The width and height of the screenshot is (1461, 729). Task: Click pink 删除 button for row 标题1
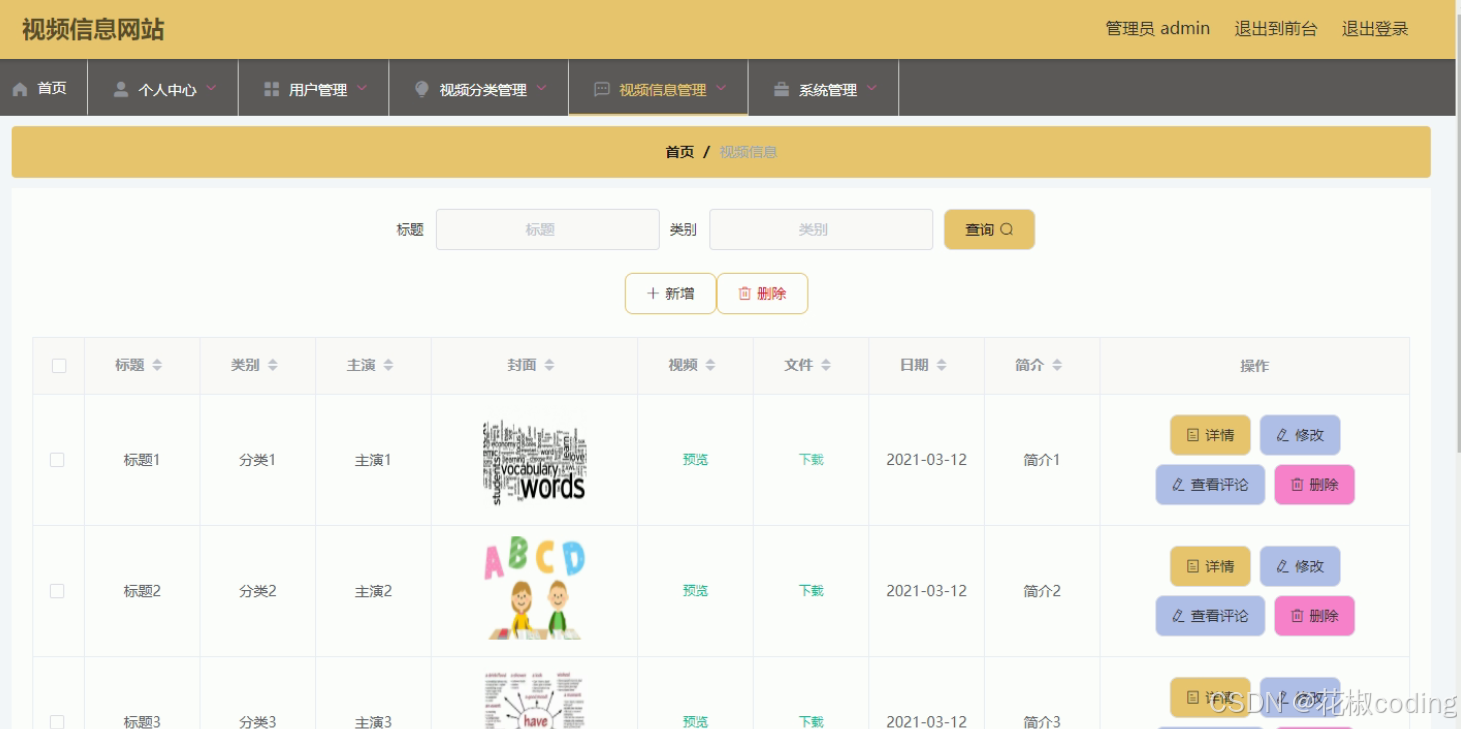tap(1314, 484)
